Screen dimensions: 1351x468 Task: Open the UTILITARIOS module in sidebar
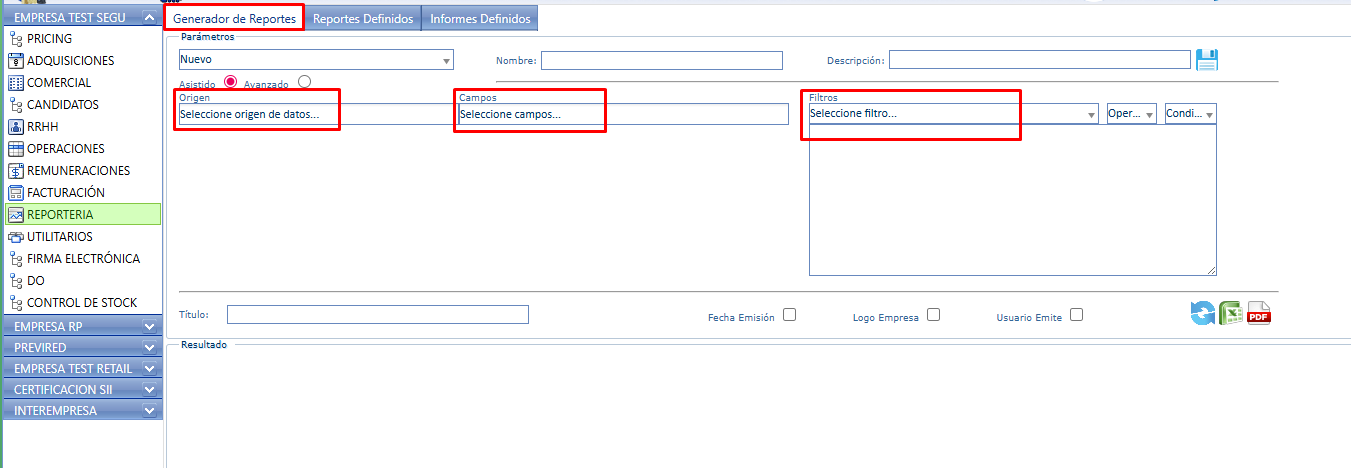pos(59,237)
